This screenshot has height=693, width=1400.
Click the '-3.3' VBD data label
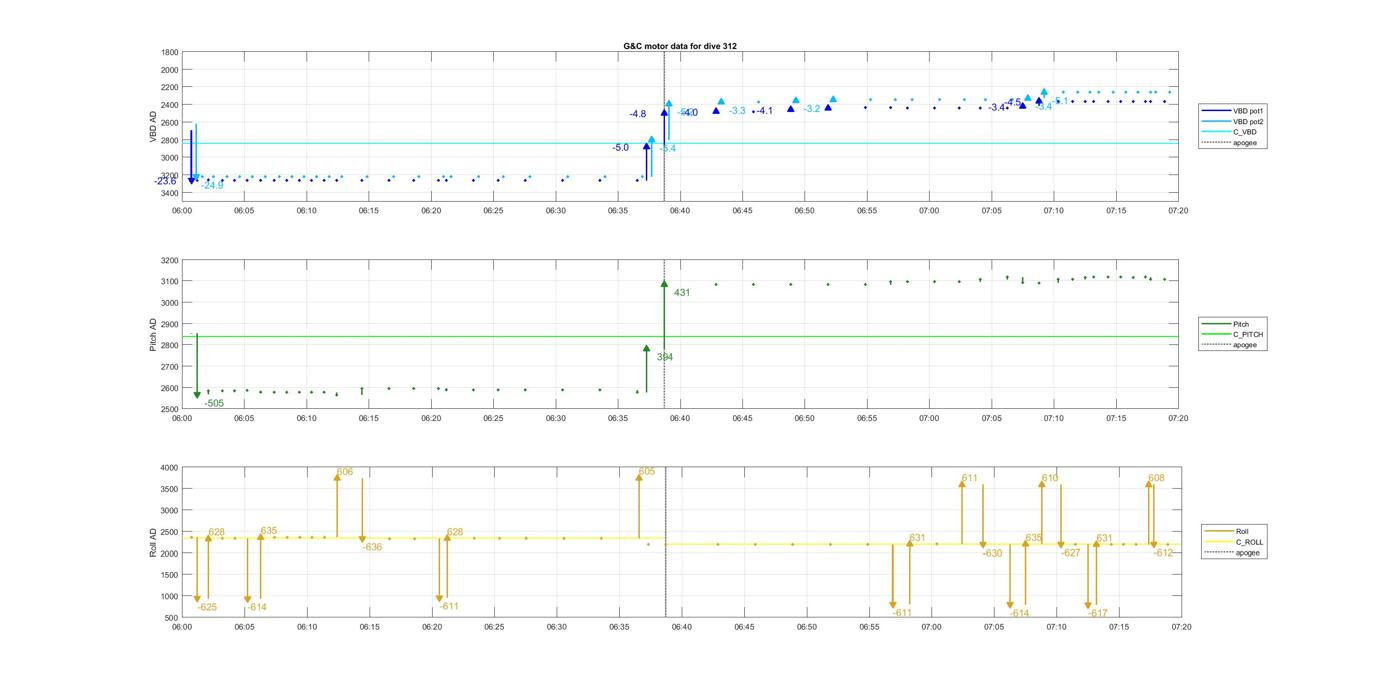coord(737,110)
